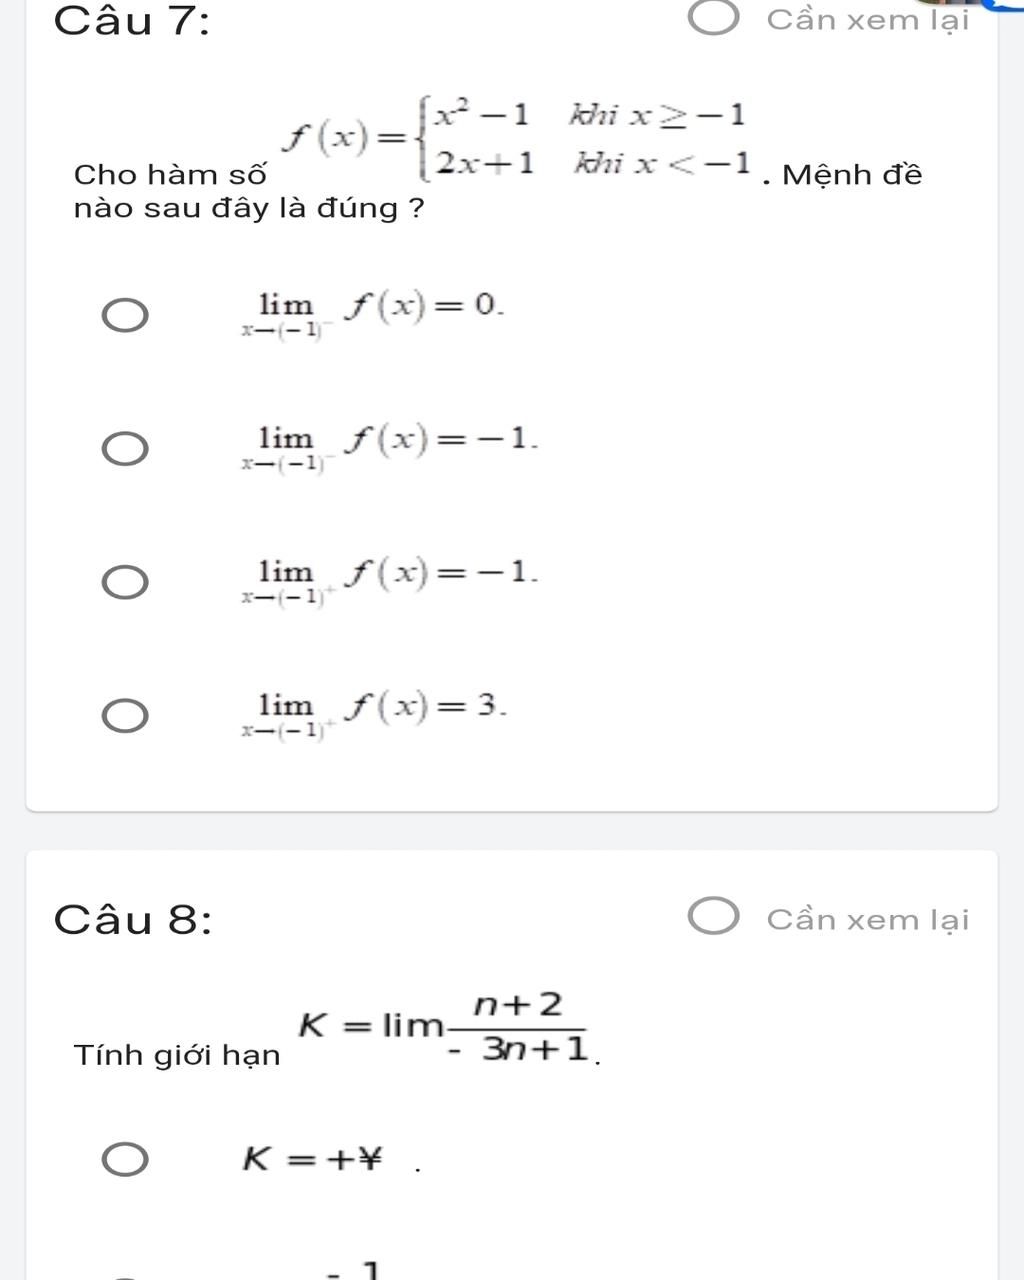This screenshot has width=1024, height=1280.
Task: Click the K = lim (n+2)/(−3n+1) formula
Action: (447, 1026)
